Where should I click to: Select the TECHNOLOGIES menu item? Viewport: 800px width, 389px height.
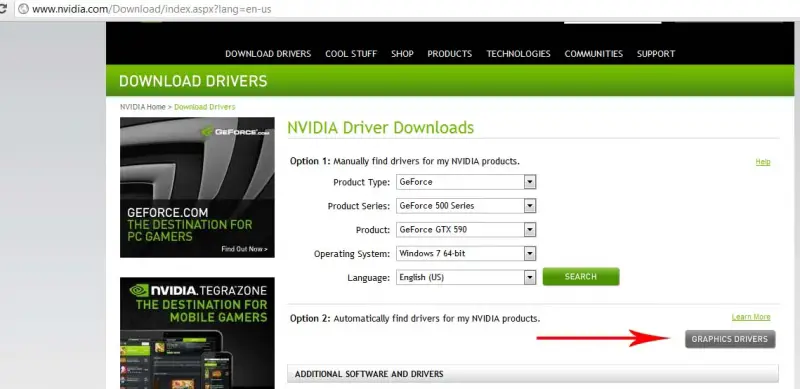(518, 54)
